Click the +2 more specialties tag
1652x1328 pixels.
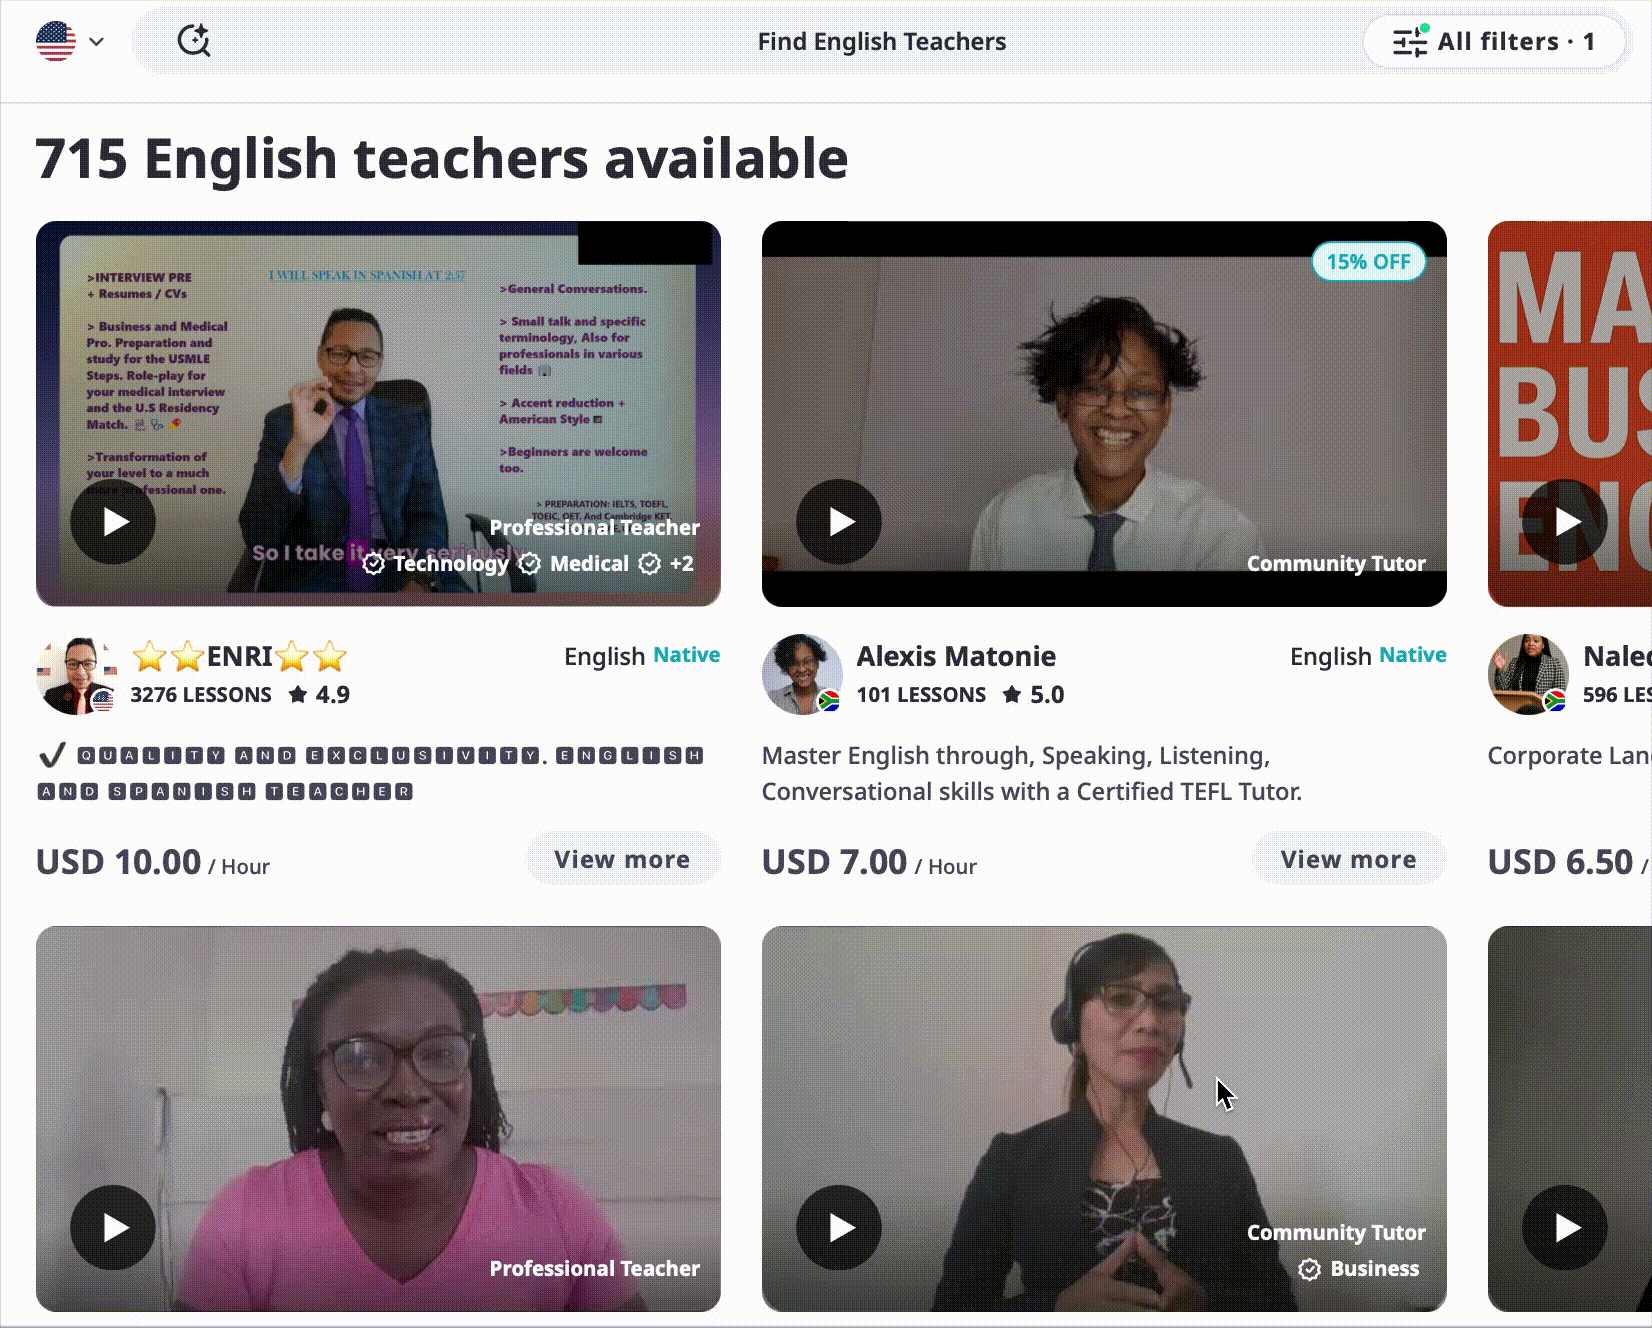pyautogui.click(x=668, y=564)
